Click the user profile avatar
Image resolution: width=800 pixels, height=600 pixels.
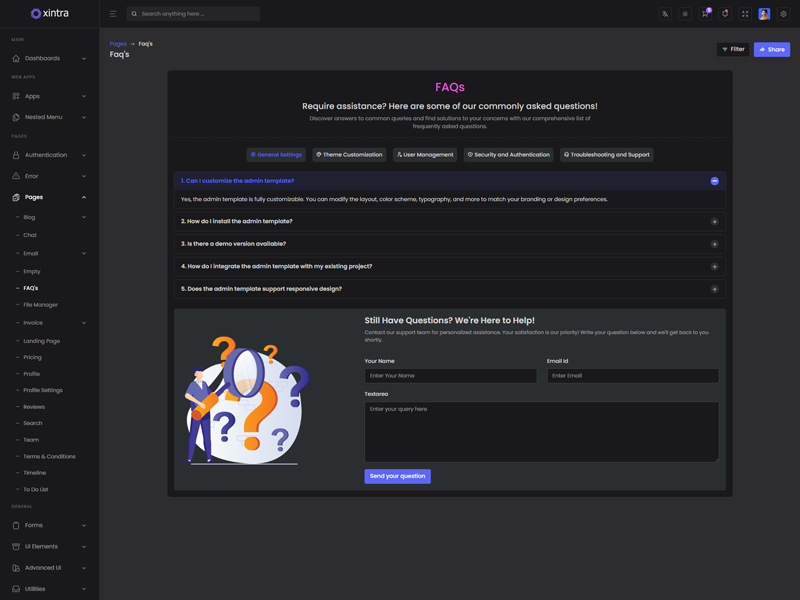(x=764, y=14)
